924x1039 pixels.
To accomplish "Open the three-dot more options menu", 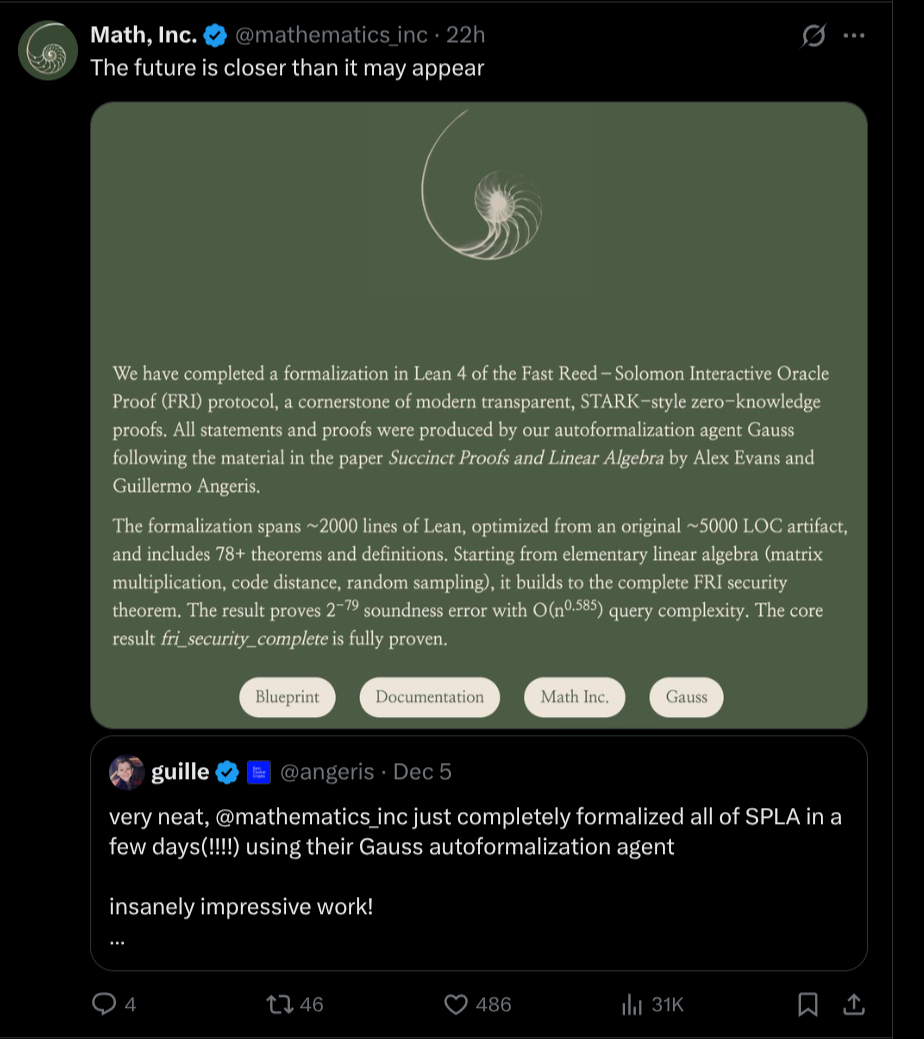I will (x=853, y=36).
